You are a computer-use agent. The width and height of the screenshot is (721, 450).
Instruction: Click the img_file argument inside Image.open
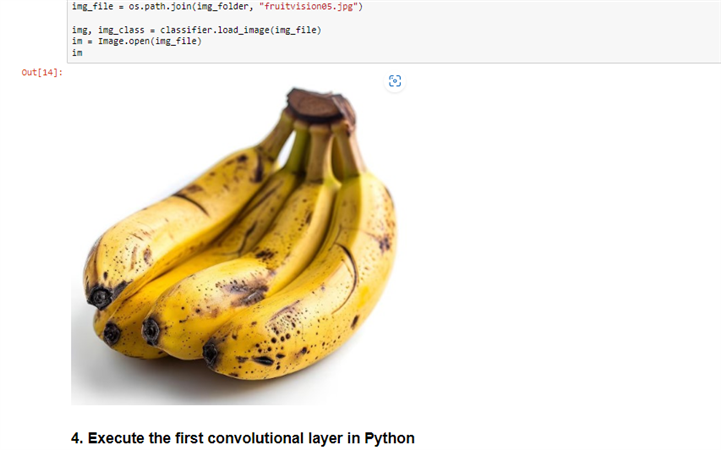(176, 41)
